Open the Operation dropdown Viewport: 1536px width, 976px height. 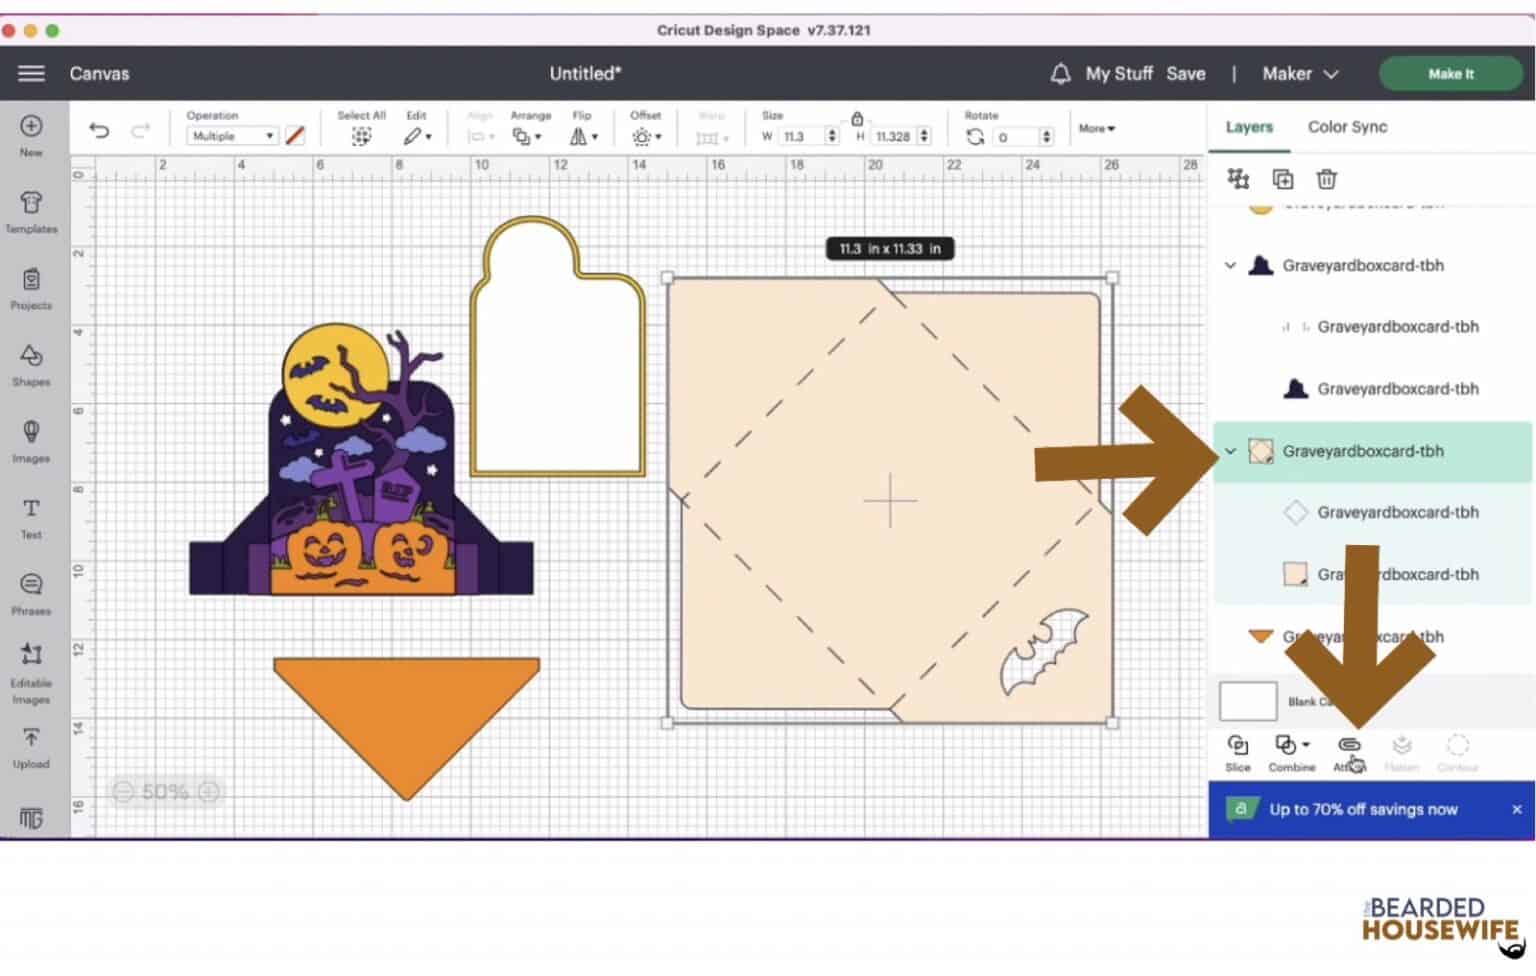pyautogui.click(x=231, y=135)
